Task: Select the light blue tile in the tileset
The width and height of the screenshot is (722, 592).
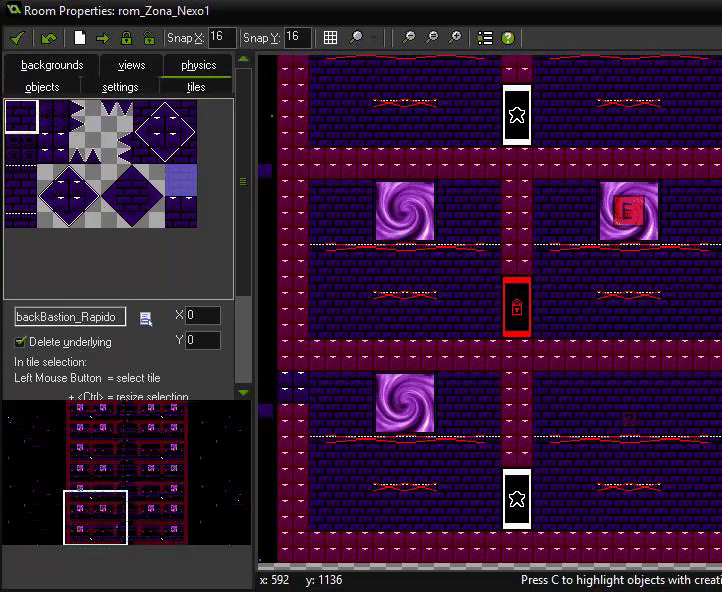Action: tap(181, 180)
